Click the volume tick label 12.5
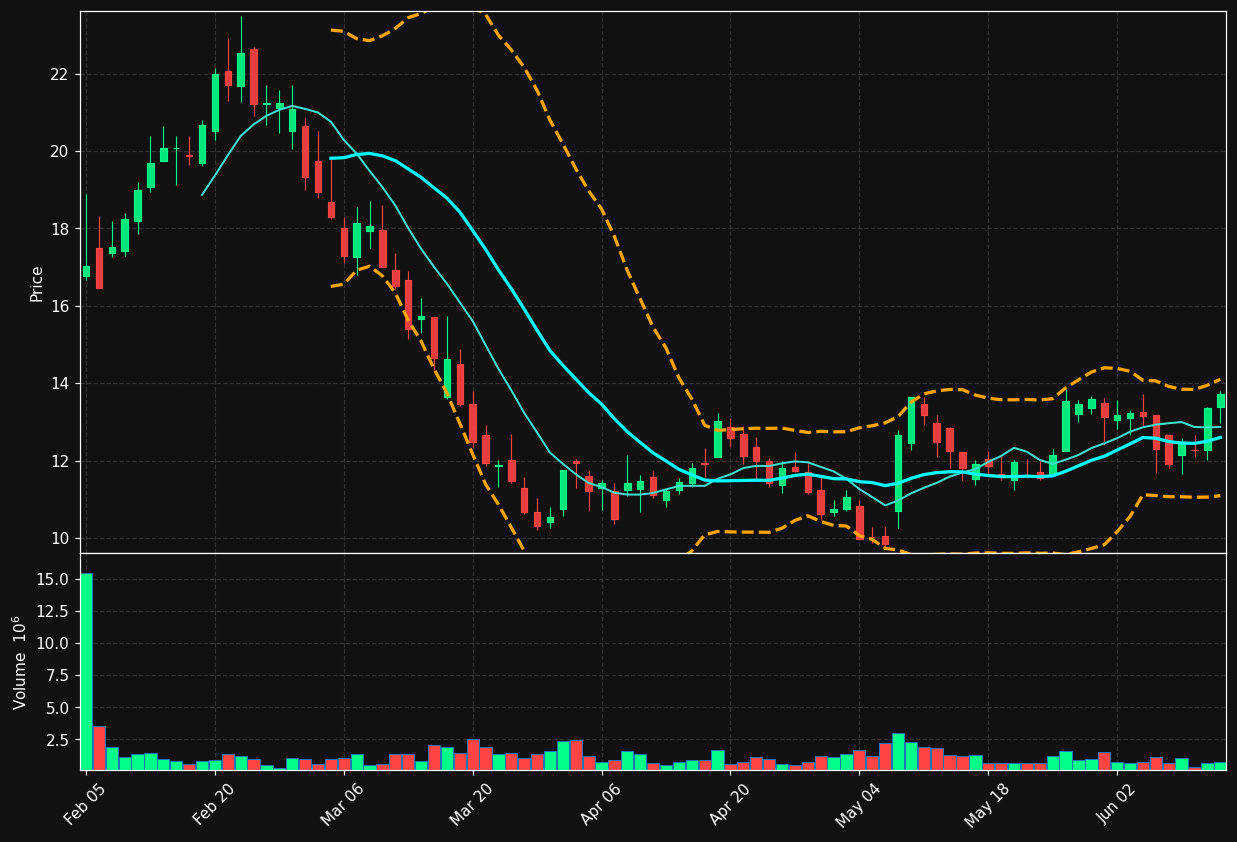The width and height of the screenshot is (1237, 842). click(53, 612)
